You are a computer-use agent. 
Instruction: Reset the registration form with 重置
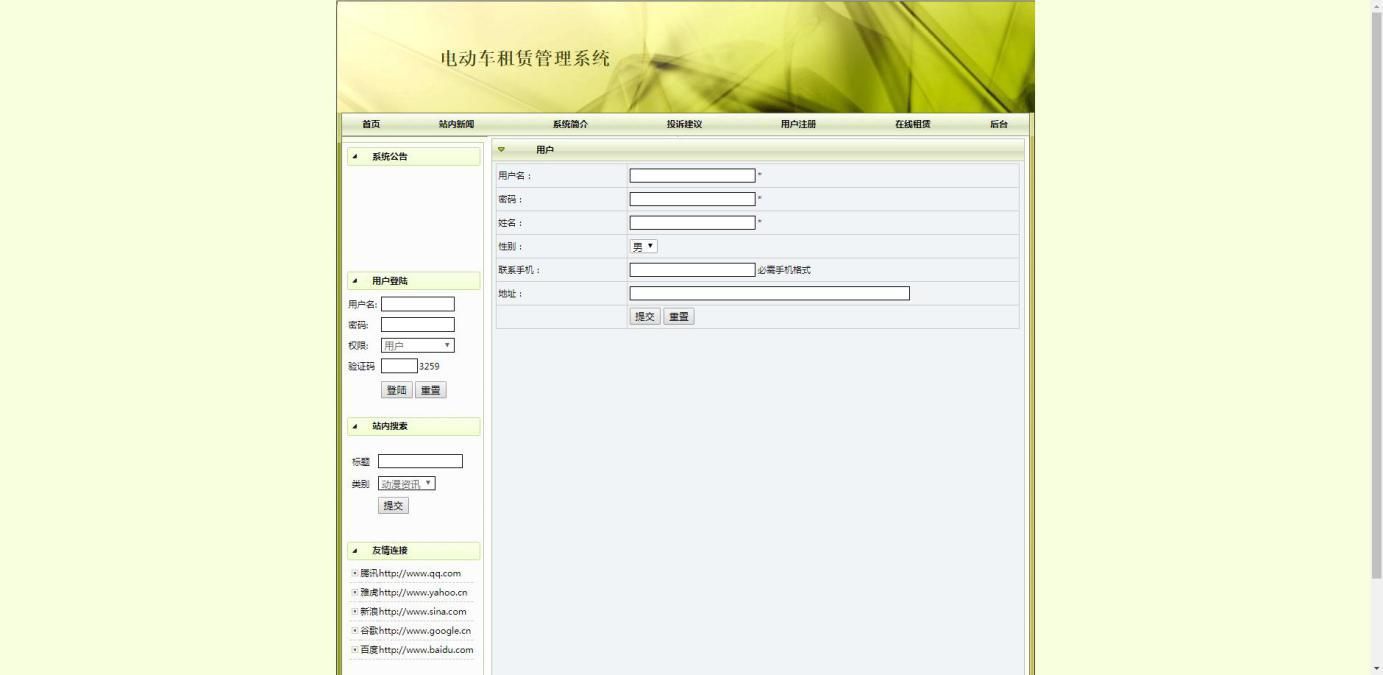[x=679, y=316]
